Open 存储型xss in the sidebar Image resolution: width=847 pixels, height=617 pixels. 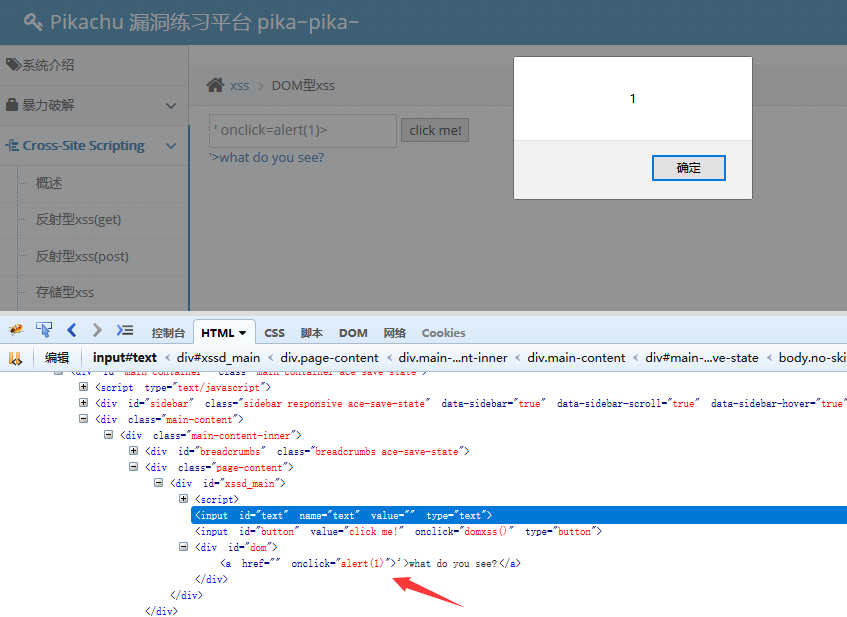[65, 292]
